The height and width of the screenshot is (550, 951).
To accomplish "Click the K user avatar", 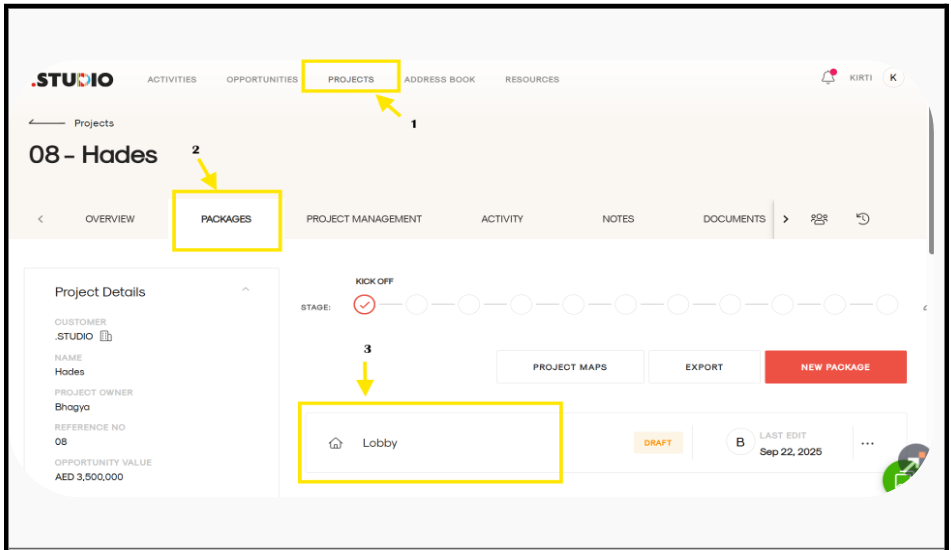I will point(892,78).
